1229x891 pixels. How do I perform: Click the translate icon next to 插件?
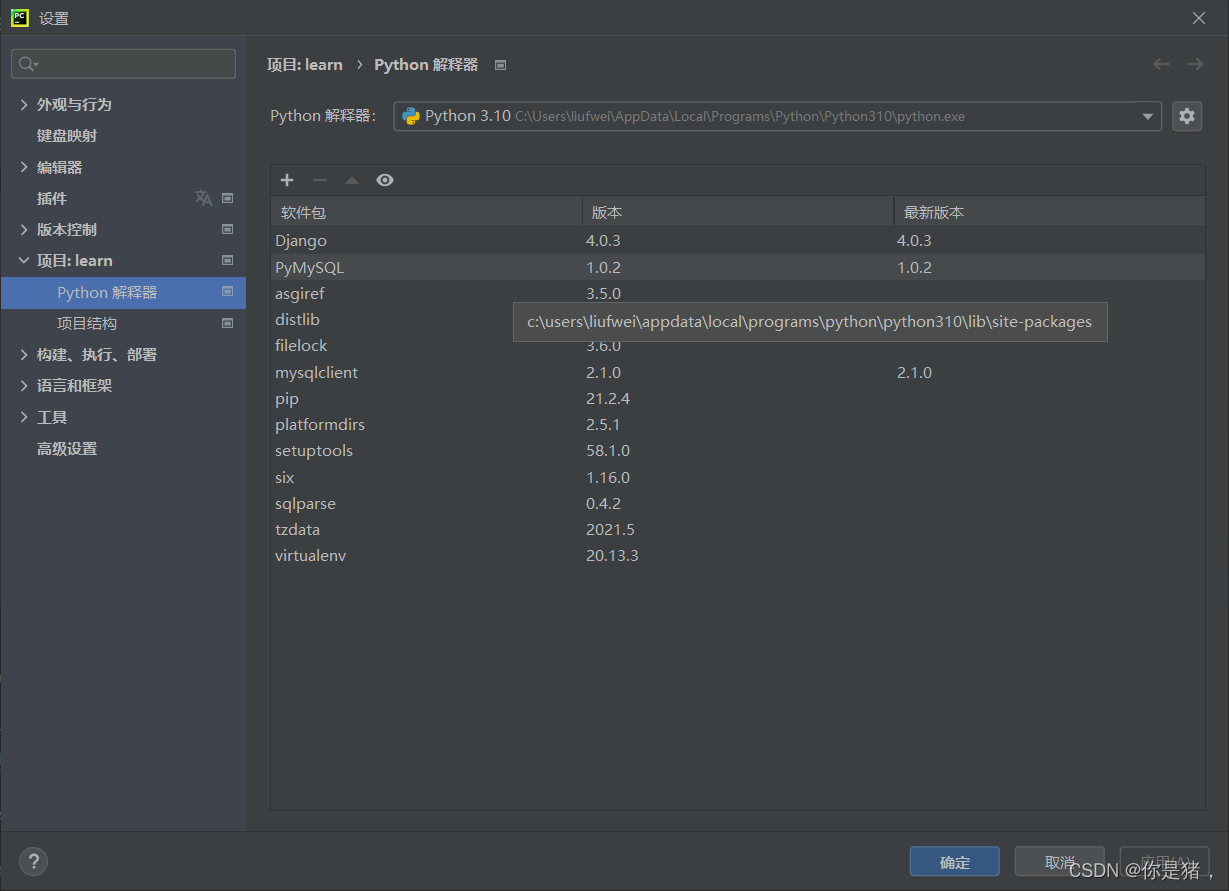[203, 198]
